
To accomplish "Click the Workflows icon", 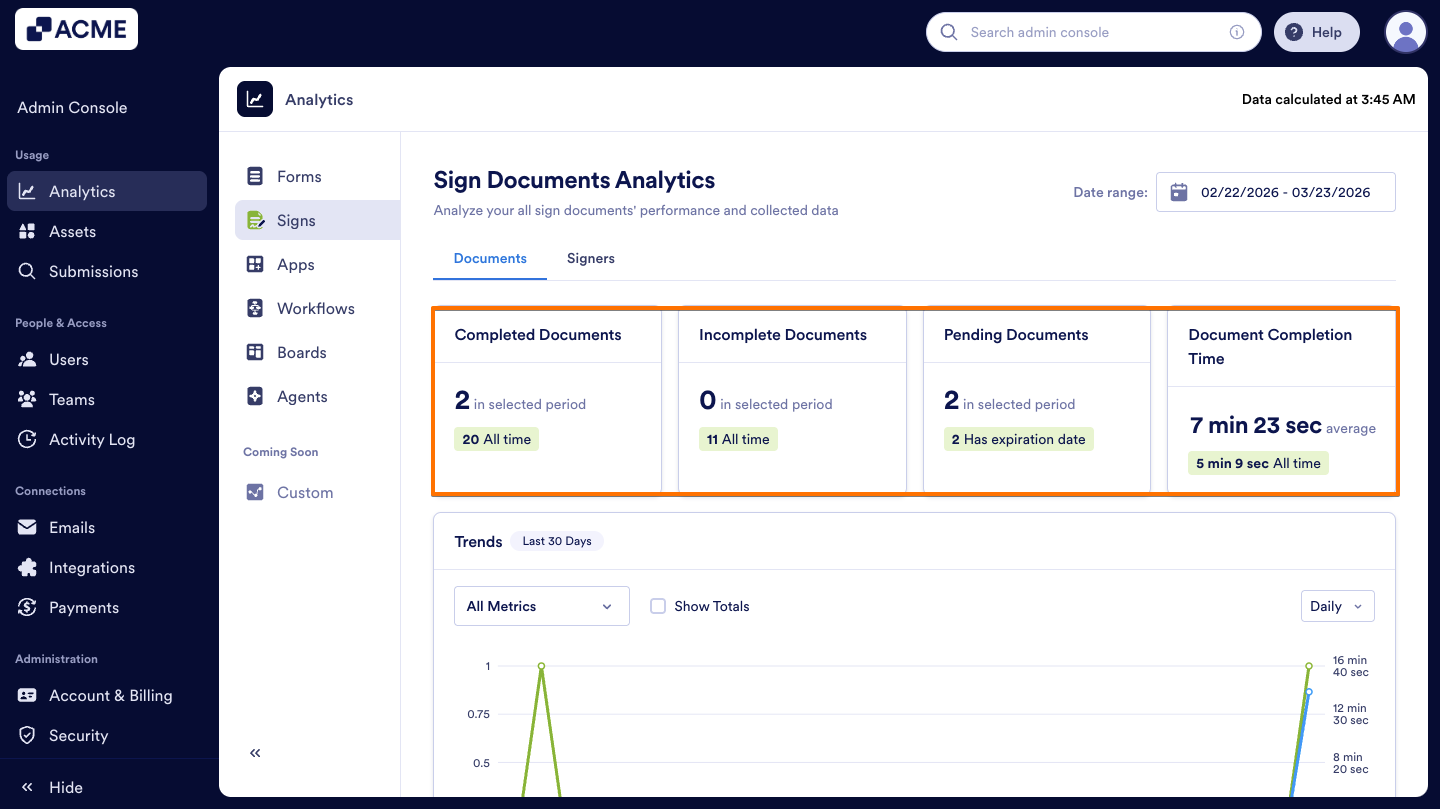I will tap(257, 308).
